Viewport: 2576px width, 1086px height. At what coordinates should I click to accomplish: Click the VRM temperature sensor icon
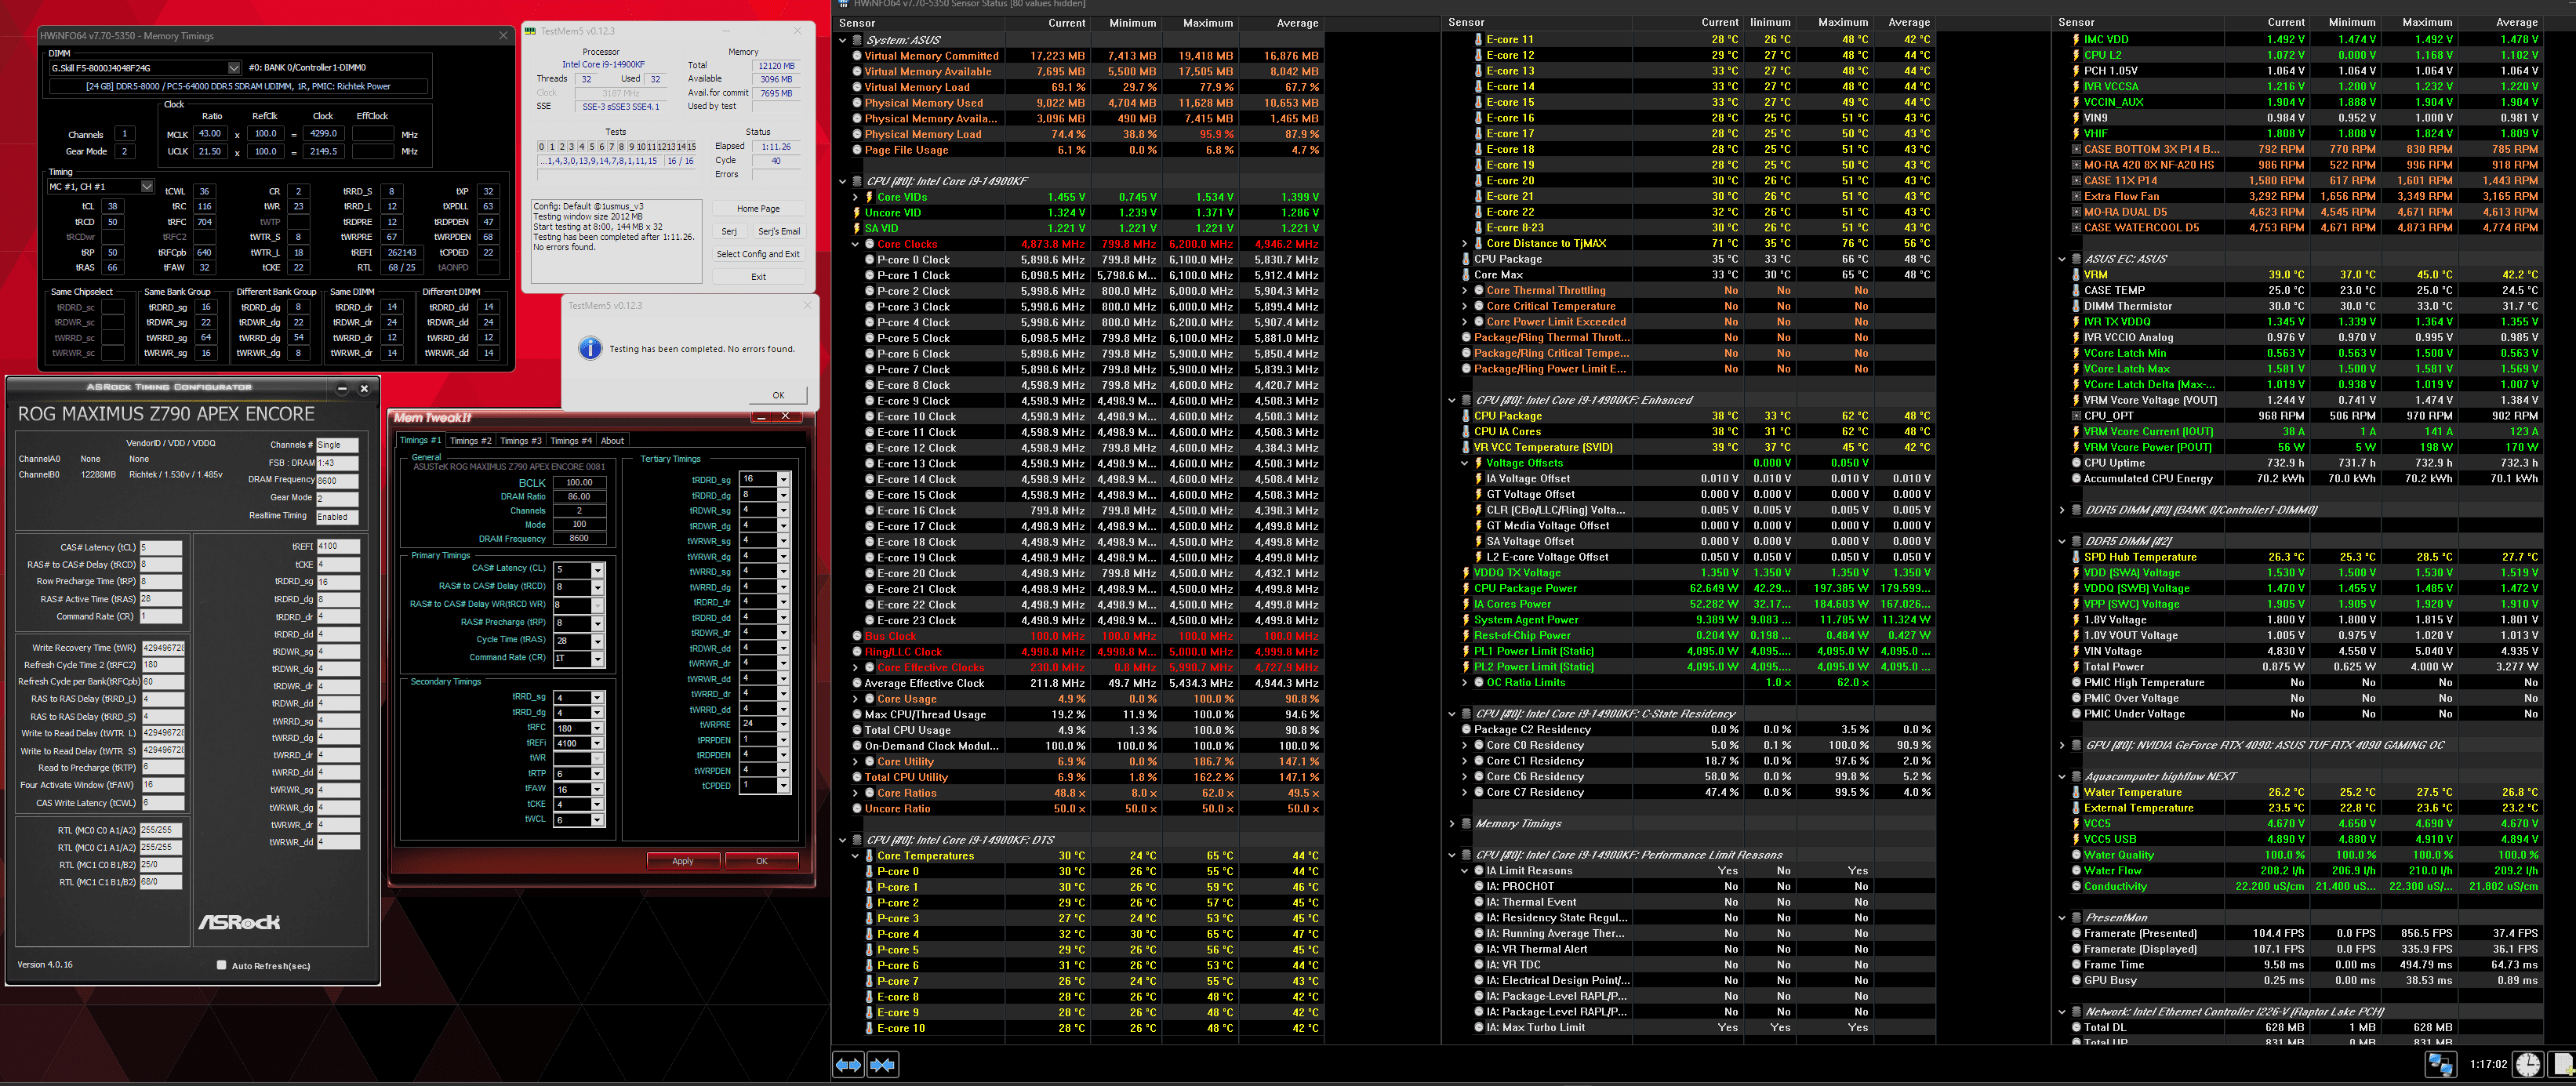pos(2076,275)
